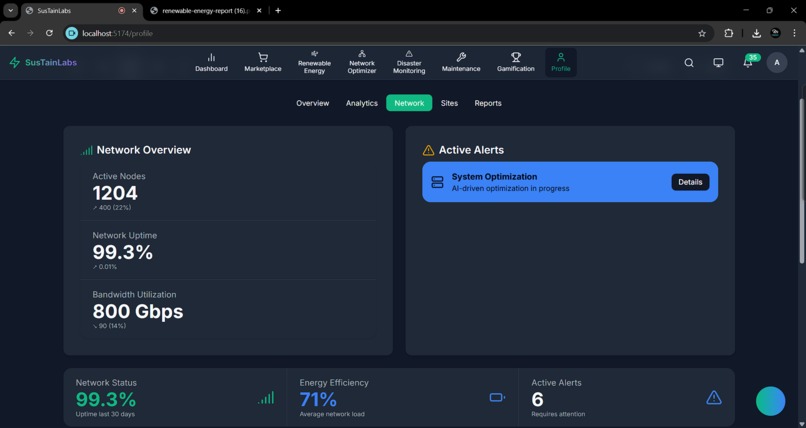
Task: Click the System Optimization alert title
Action: (x=494, y=177)
